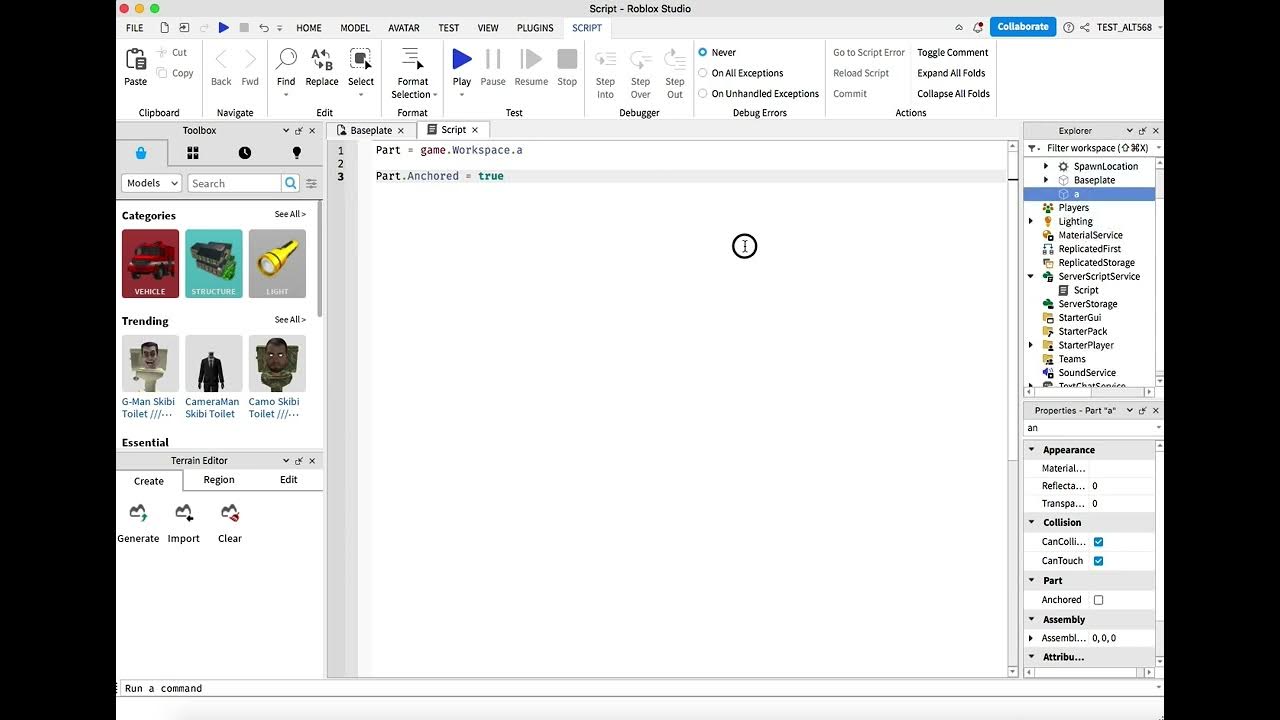Enable the Anchored checkbox
This screenshot has height=720, width=1280.
[1098, 600]
